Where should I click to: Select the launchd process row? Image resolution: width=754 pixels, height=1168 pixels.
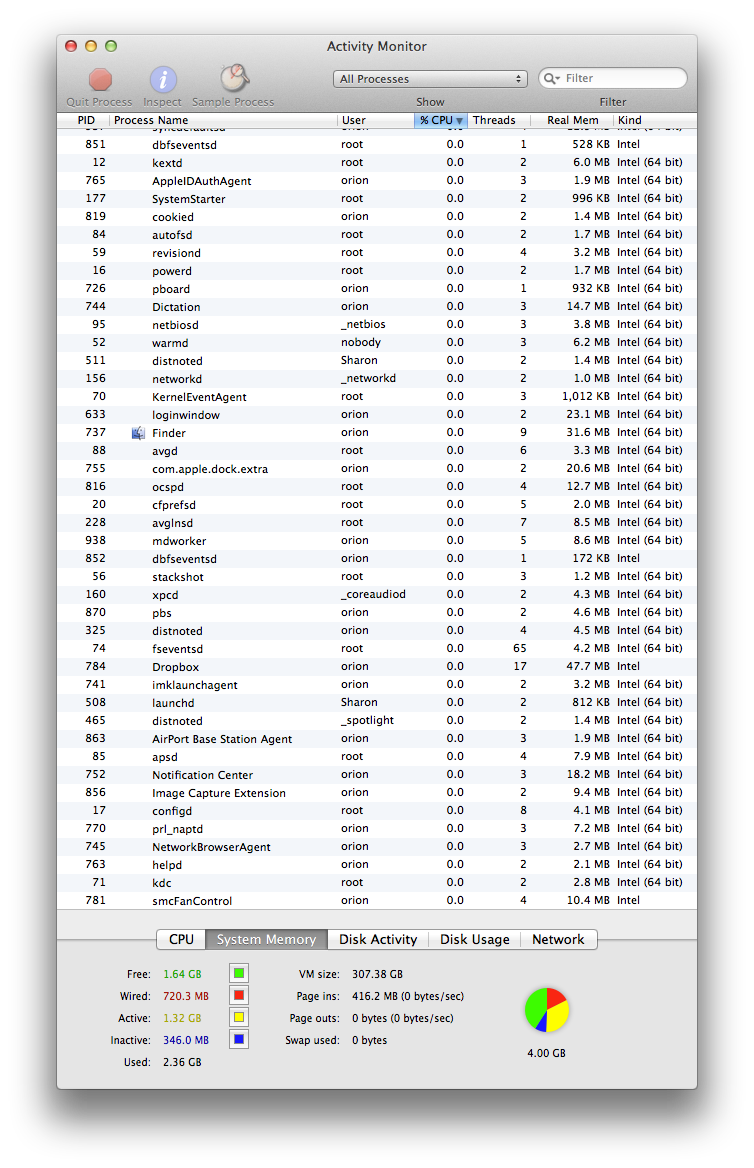click(x=377, y=702)
